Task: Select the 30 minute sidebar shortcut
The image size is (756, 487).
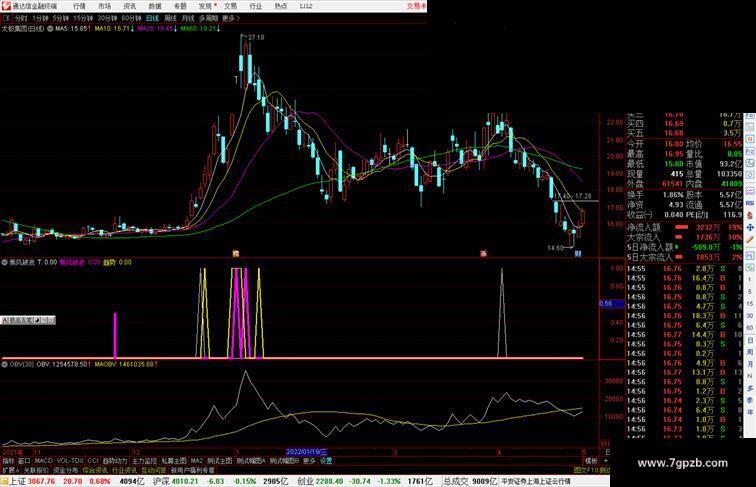Action: 750,316
